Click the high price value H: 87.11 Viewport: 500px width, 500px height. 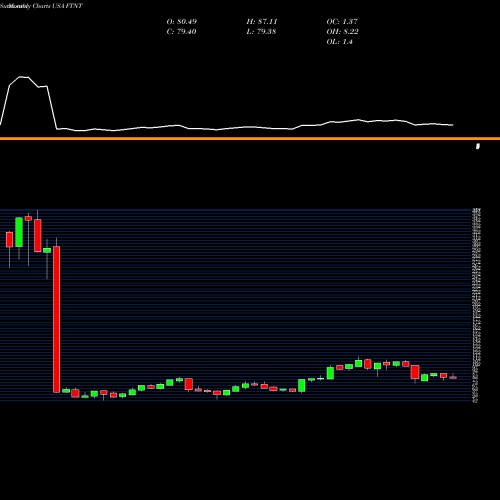point(262,22)
